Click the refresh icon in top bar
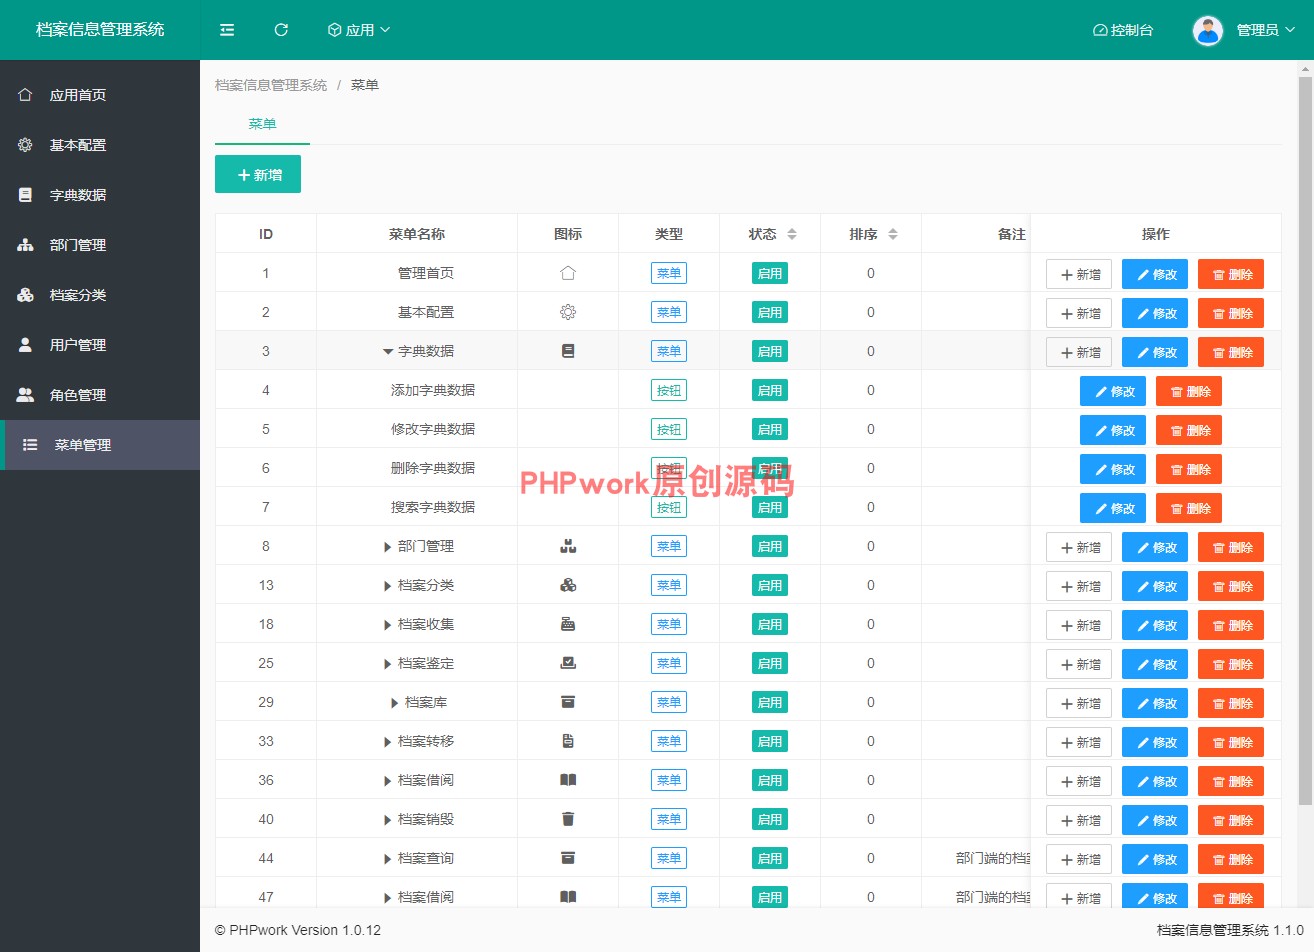 [x=281, y=30]
